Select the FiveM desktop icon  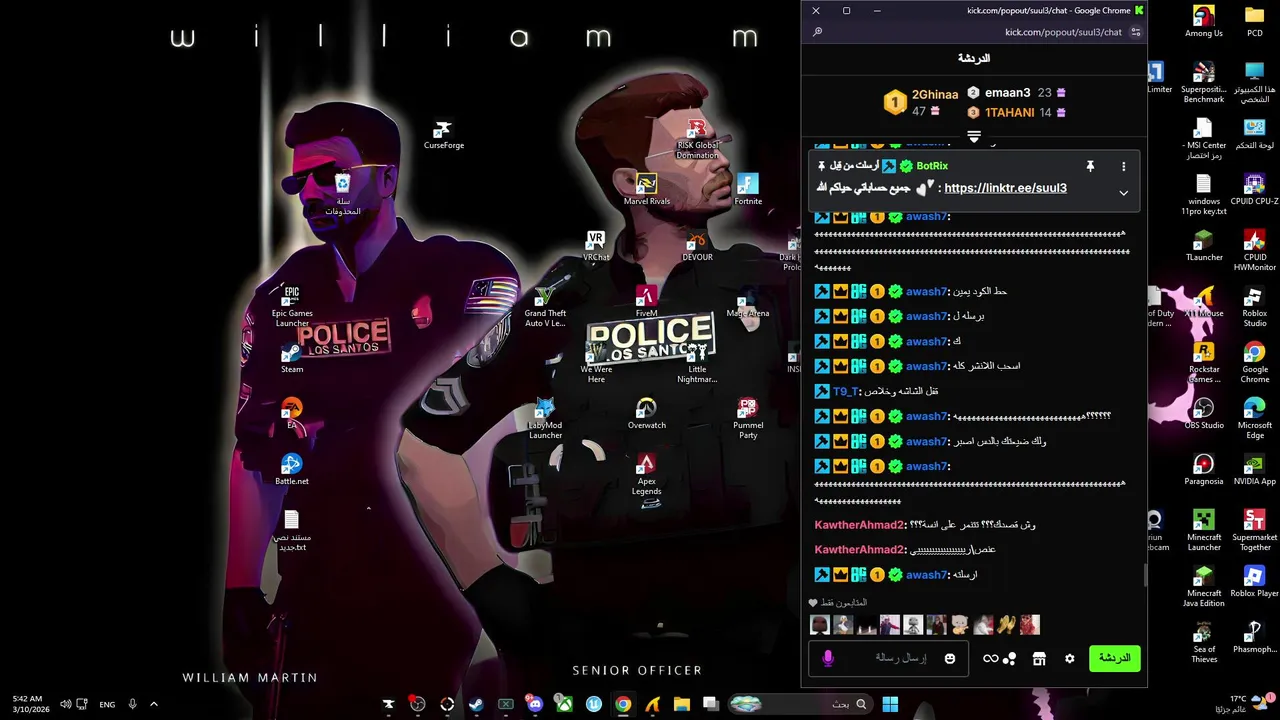point(647,302)
